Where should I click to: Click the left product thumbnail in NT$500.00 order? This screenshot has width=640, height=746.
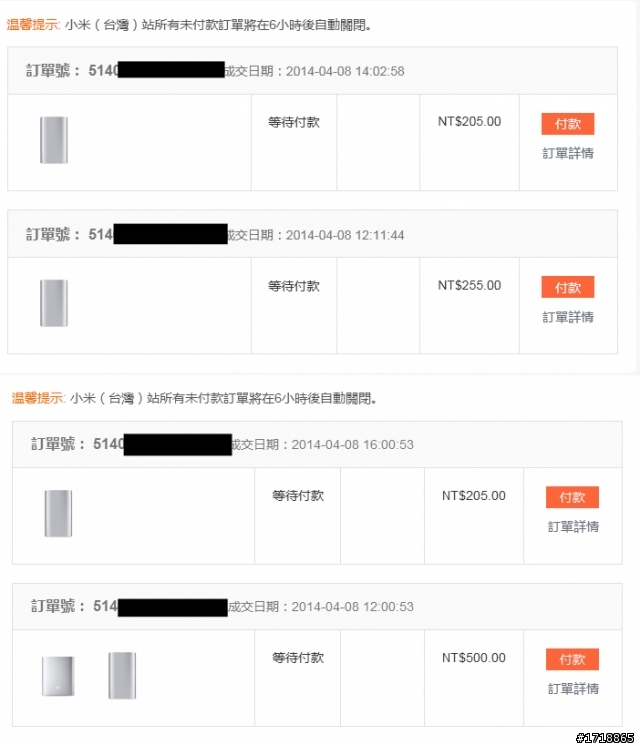click(x=56, y=675)
